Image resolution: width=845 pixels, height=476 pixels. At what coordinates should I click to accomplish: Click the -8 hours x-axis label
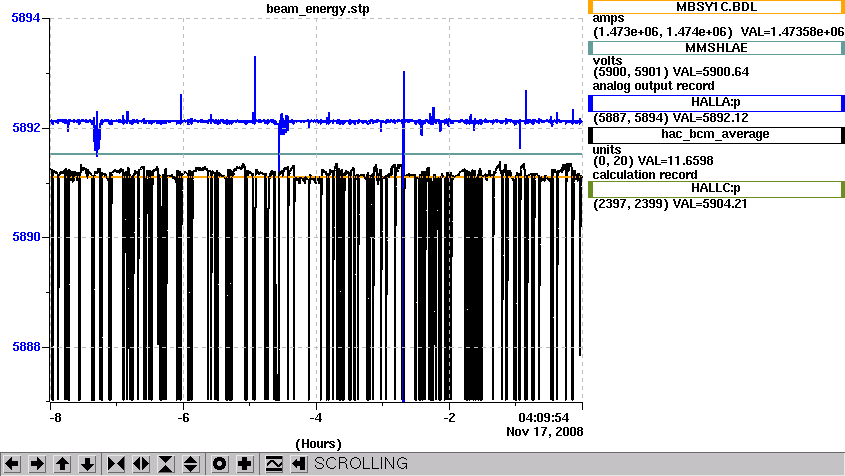coord(55,418)
